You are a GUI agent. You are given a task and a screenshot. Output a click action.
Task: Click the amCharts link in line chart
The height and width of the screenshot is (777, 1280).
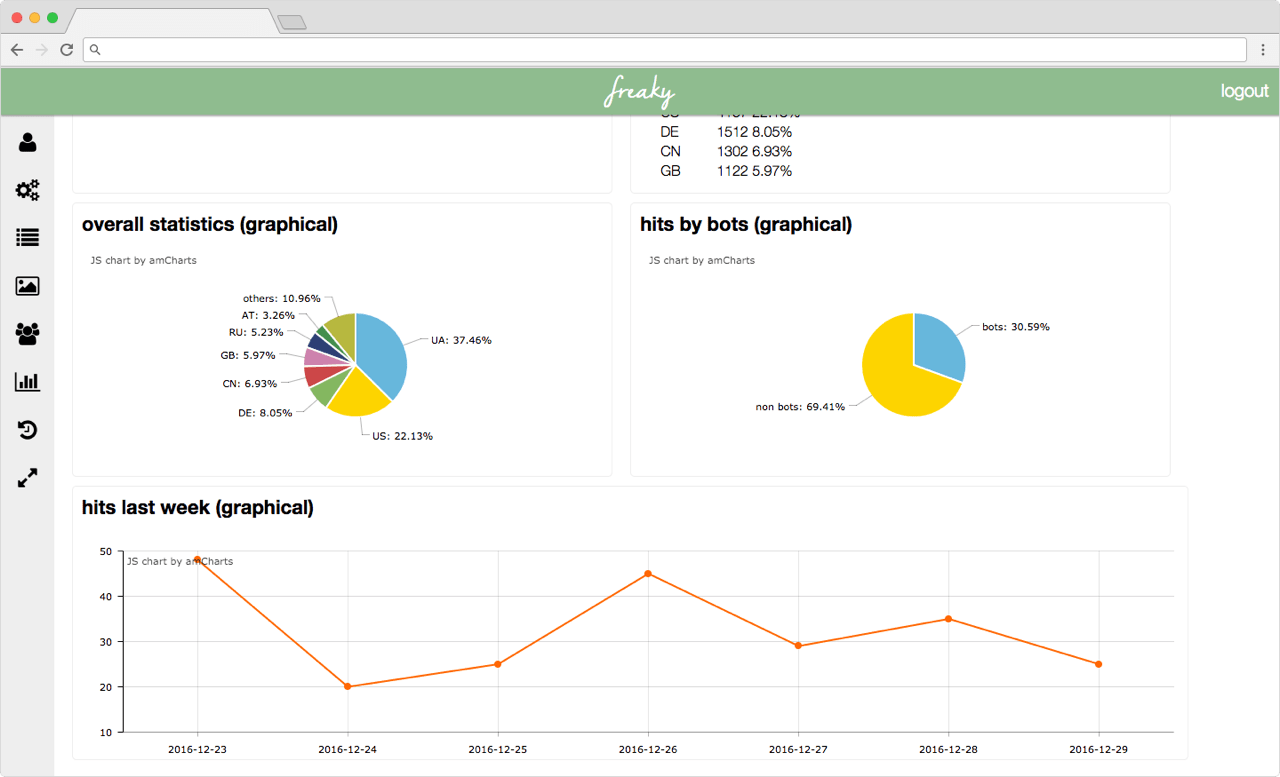tap(180, 561)
